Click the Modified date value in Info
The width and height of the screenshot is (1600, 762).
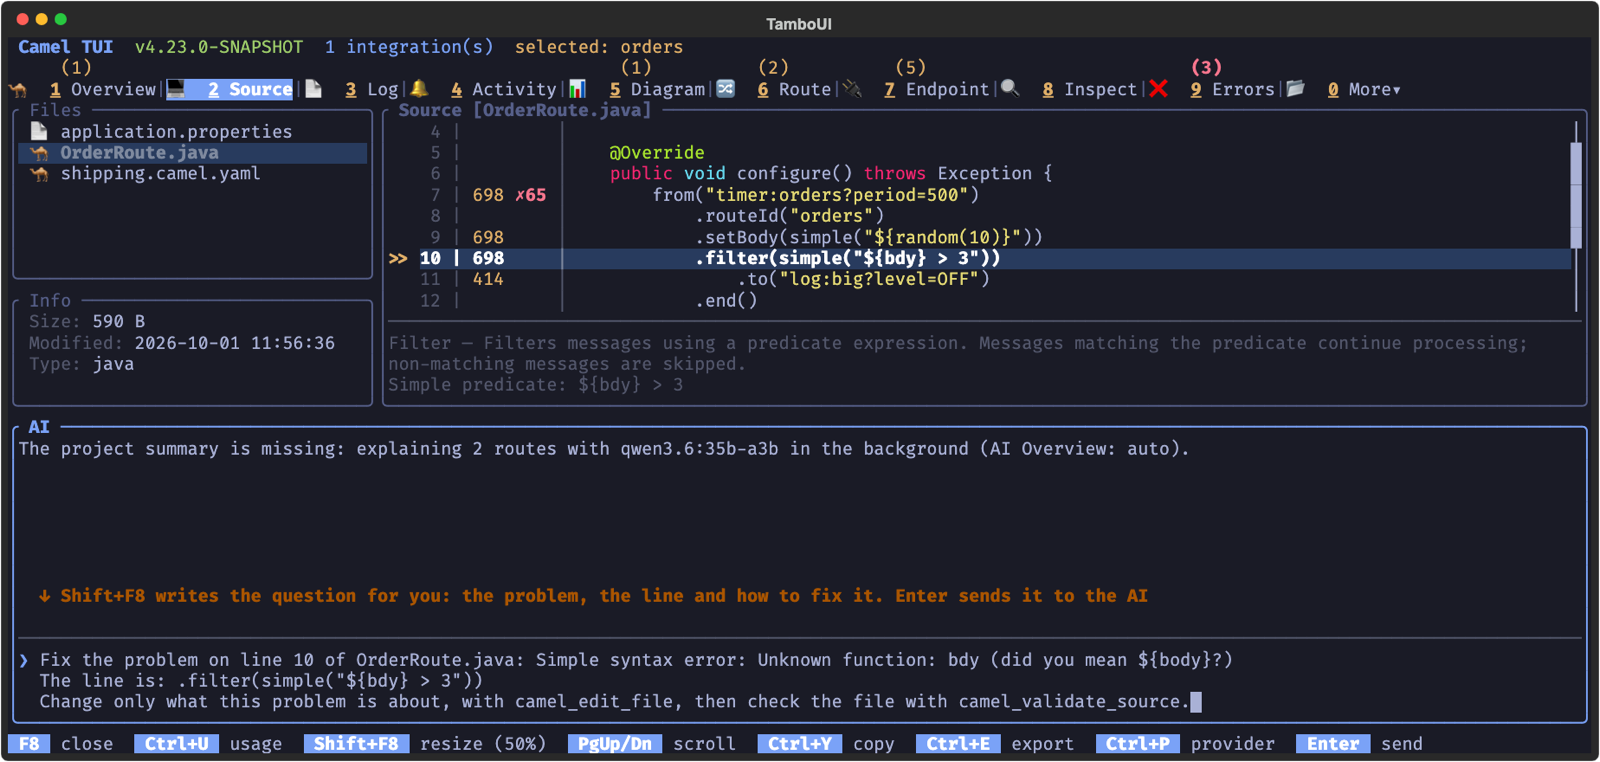(x=235, y=343)
